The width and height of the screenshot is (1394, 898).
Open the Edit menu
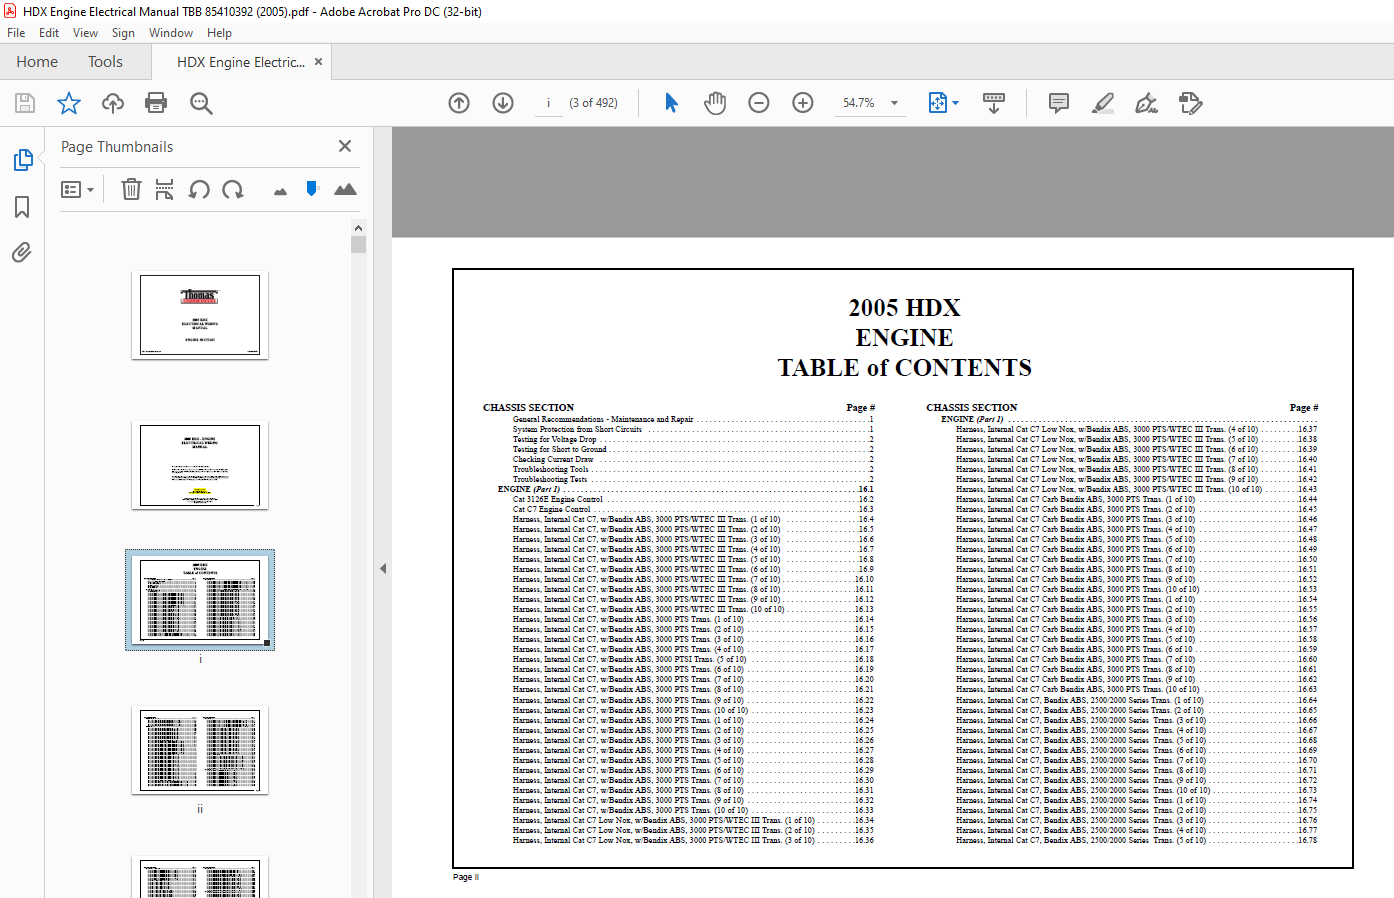click(49, 33)
